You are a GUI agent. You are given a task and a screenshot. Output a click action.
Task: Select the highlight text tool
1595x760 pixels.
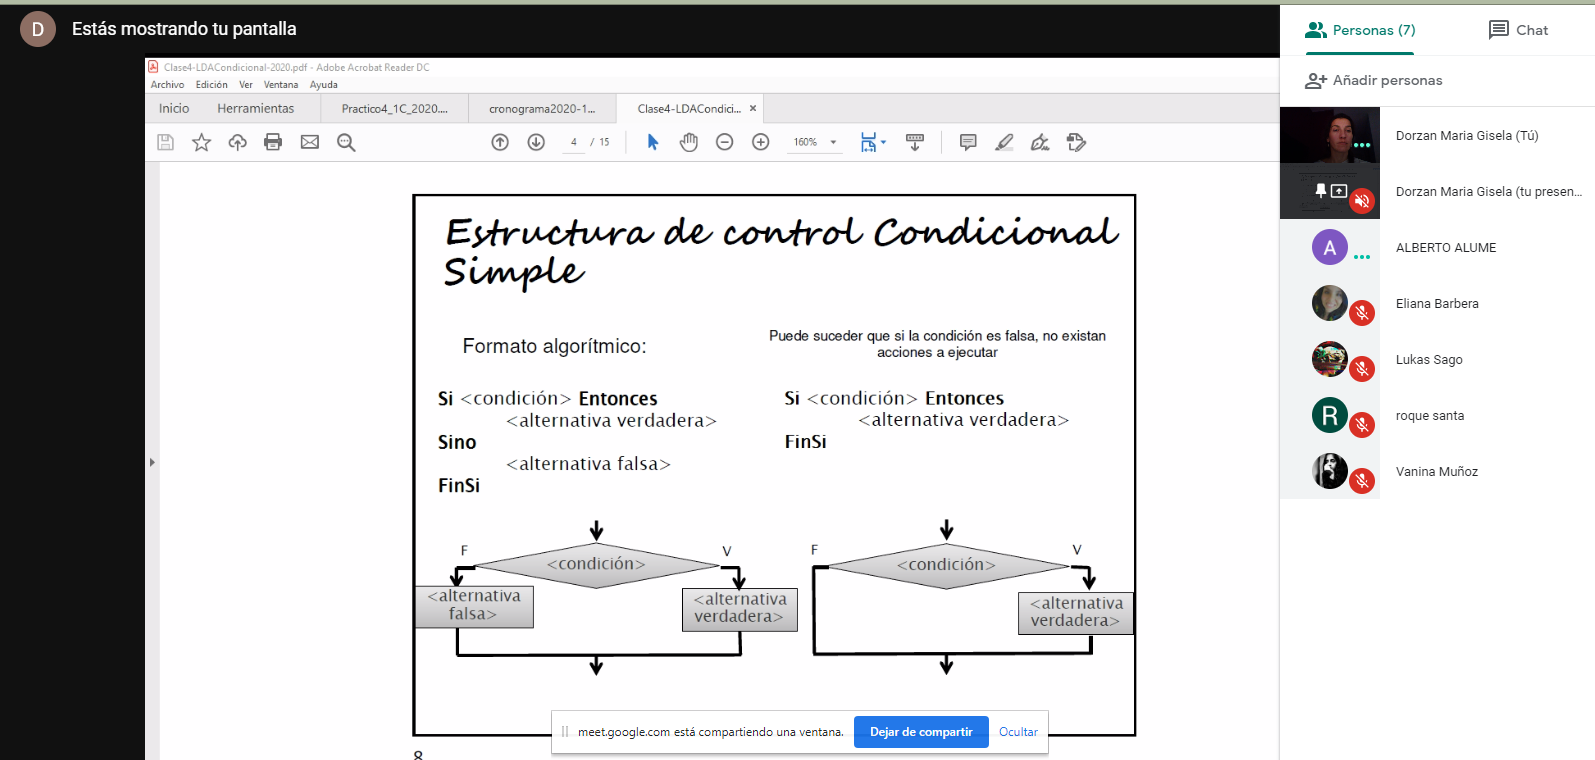pos(1004,142)
